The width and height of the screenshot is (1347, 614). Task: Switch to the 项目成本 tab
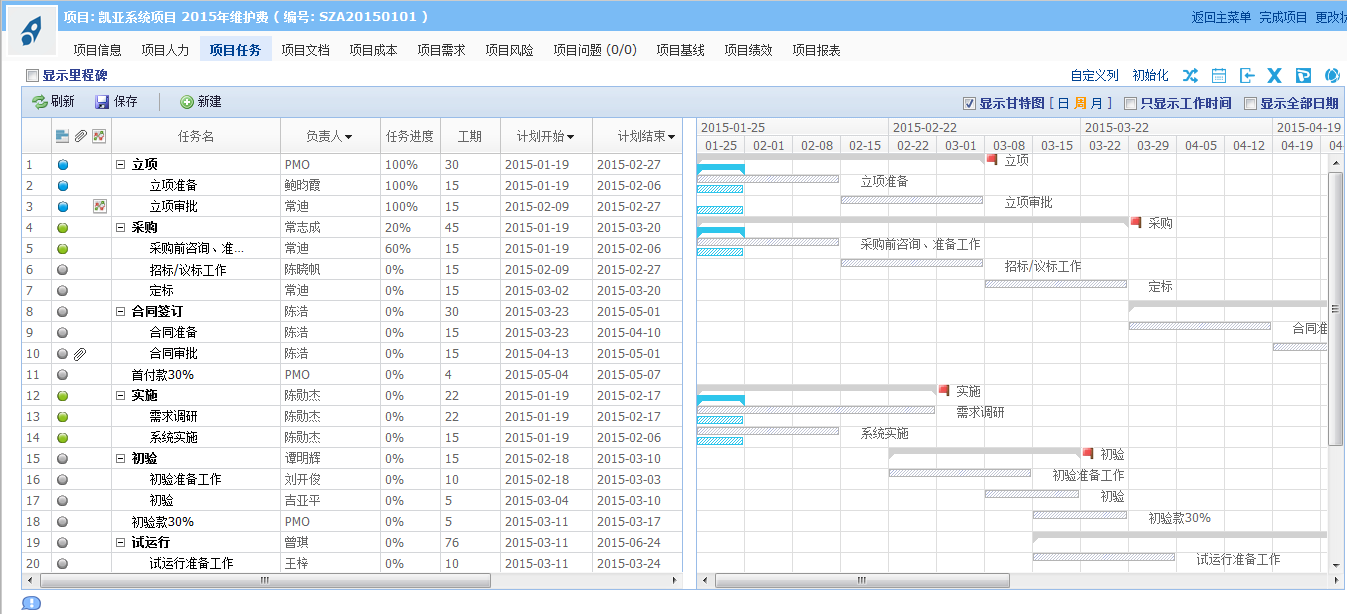click(x=373, y=50)
